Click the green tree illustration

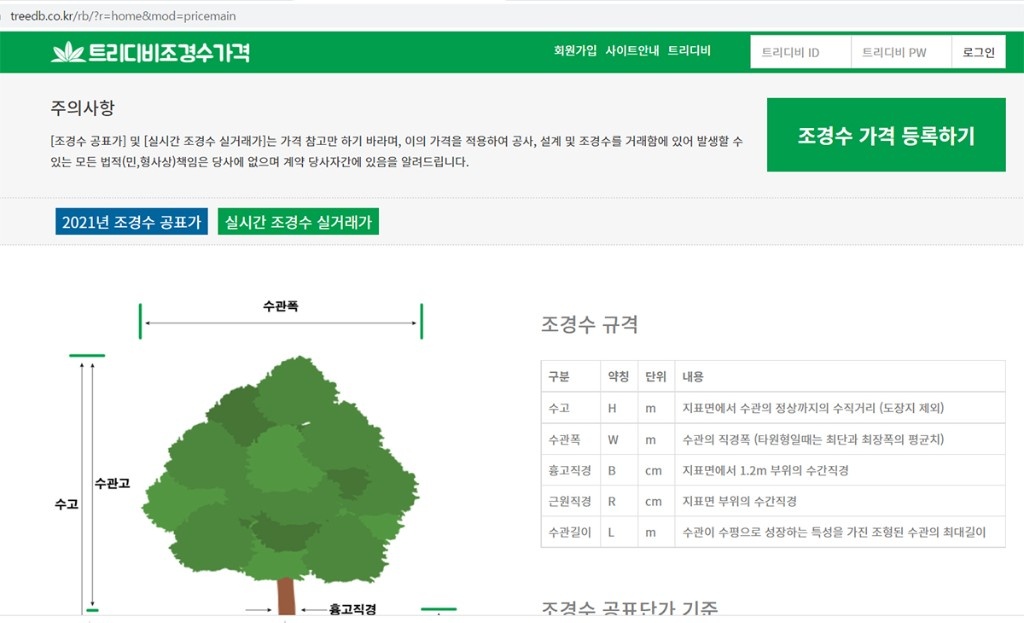[290, 470]
